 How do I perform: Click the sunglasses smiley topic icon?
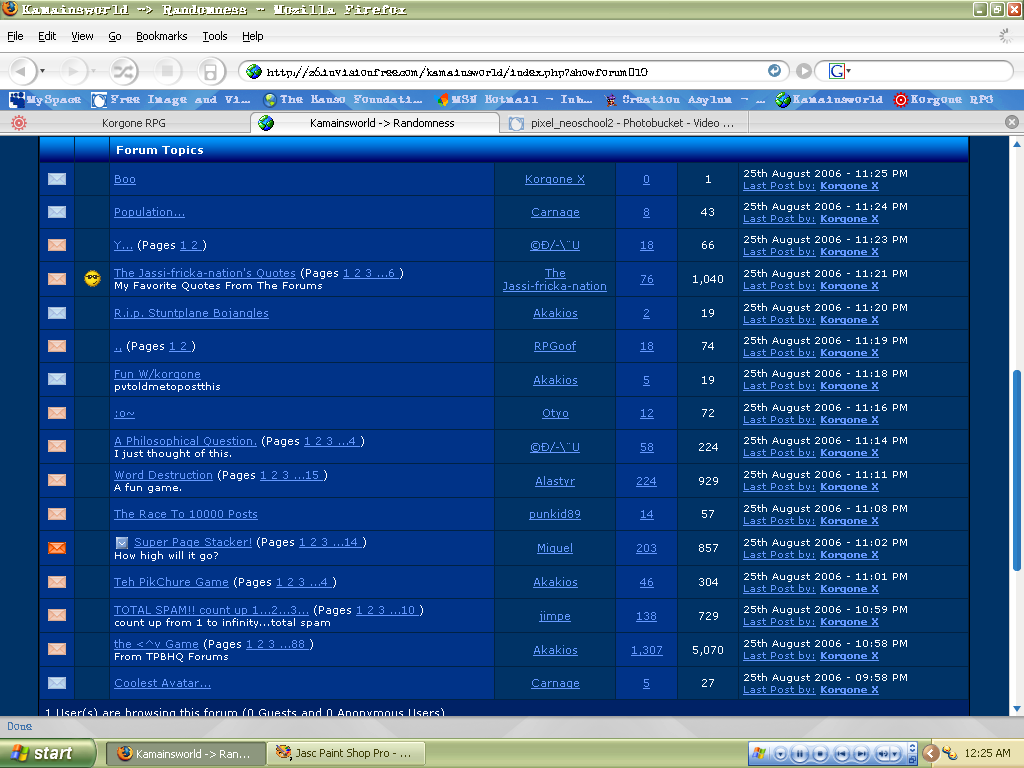click(x=93, y=279)
